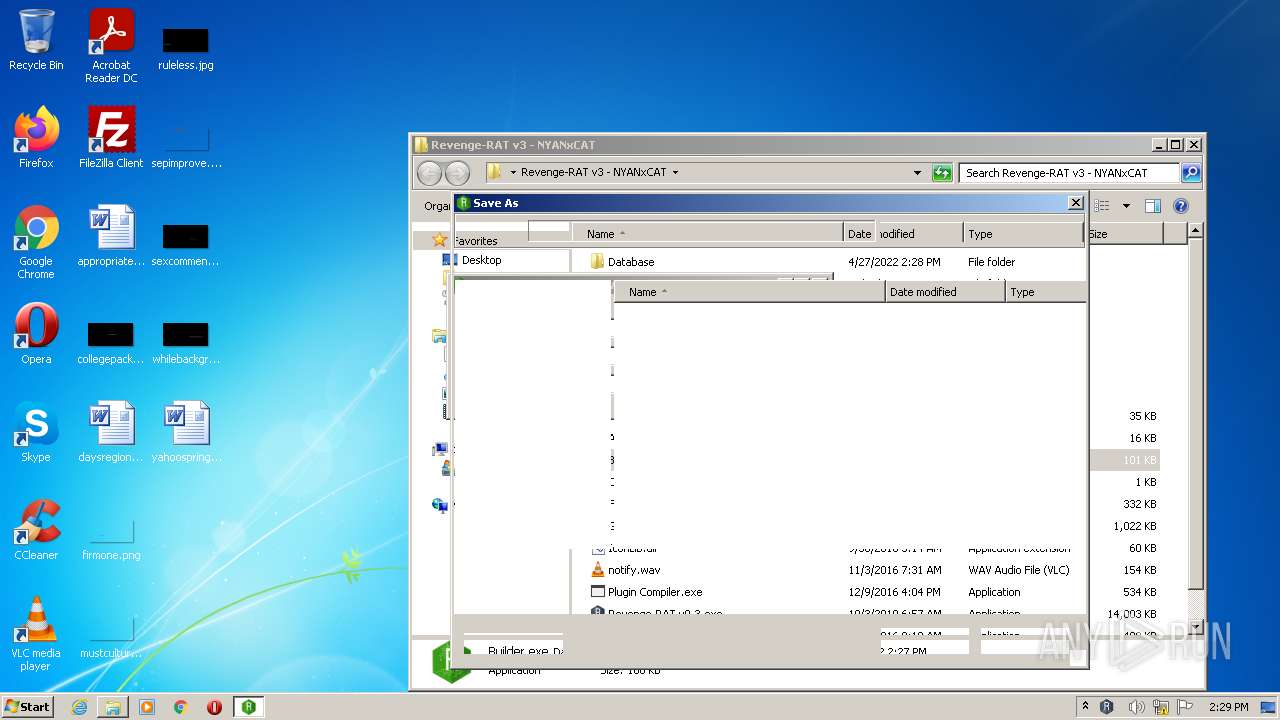The image size is (1280, 720).
Task: Select the sexcommen desktop file
Action: [x=186, y=245]
